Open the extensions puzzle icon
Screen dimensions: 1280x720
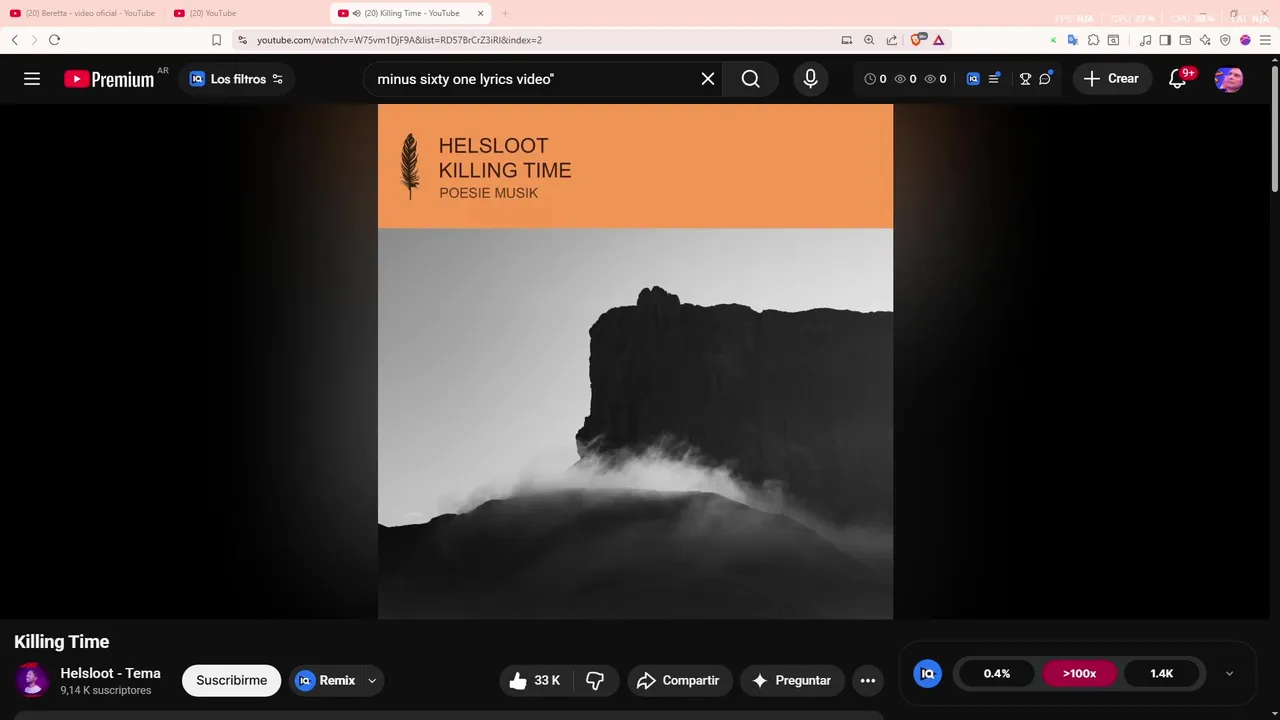(1093, 40)
